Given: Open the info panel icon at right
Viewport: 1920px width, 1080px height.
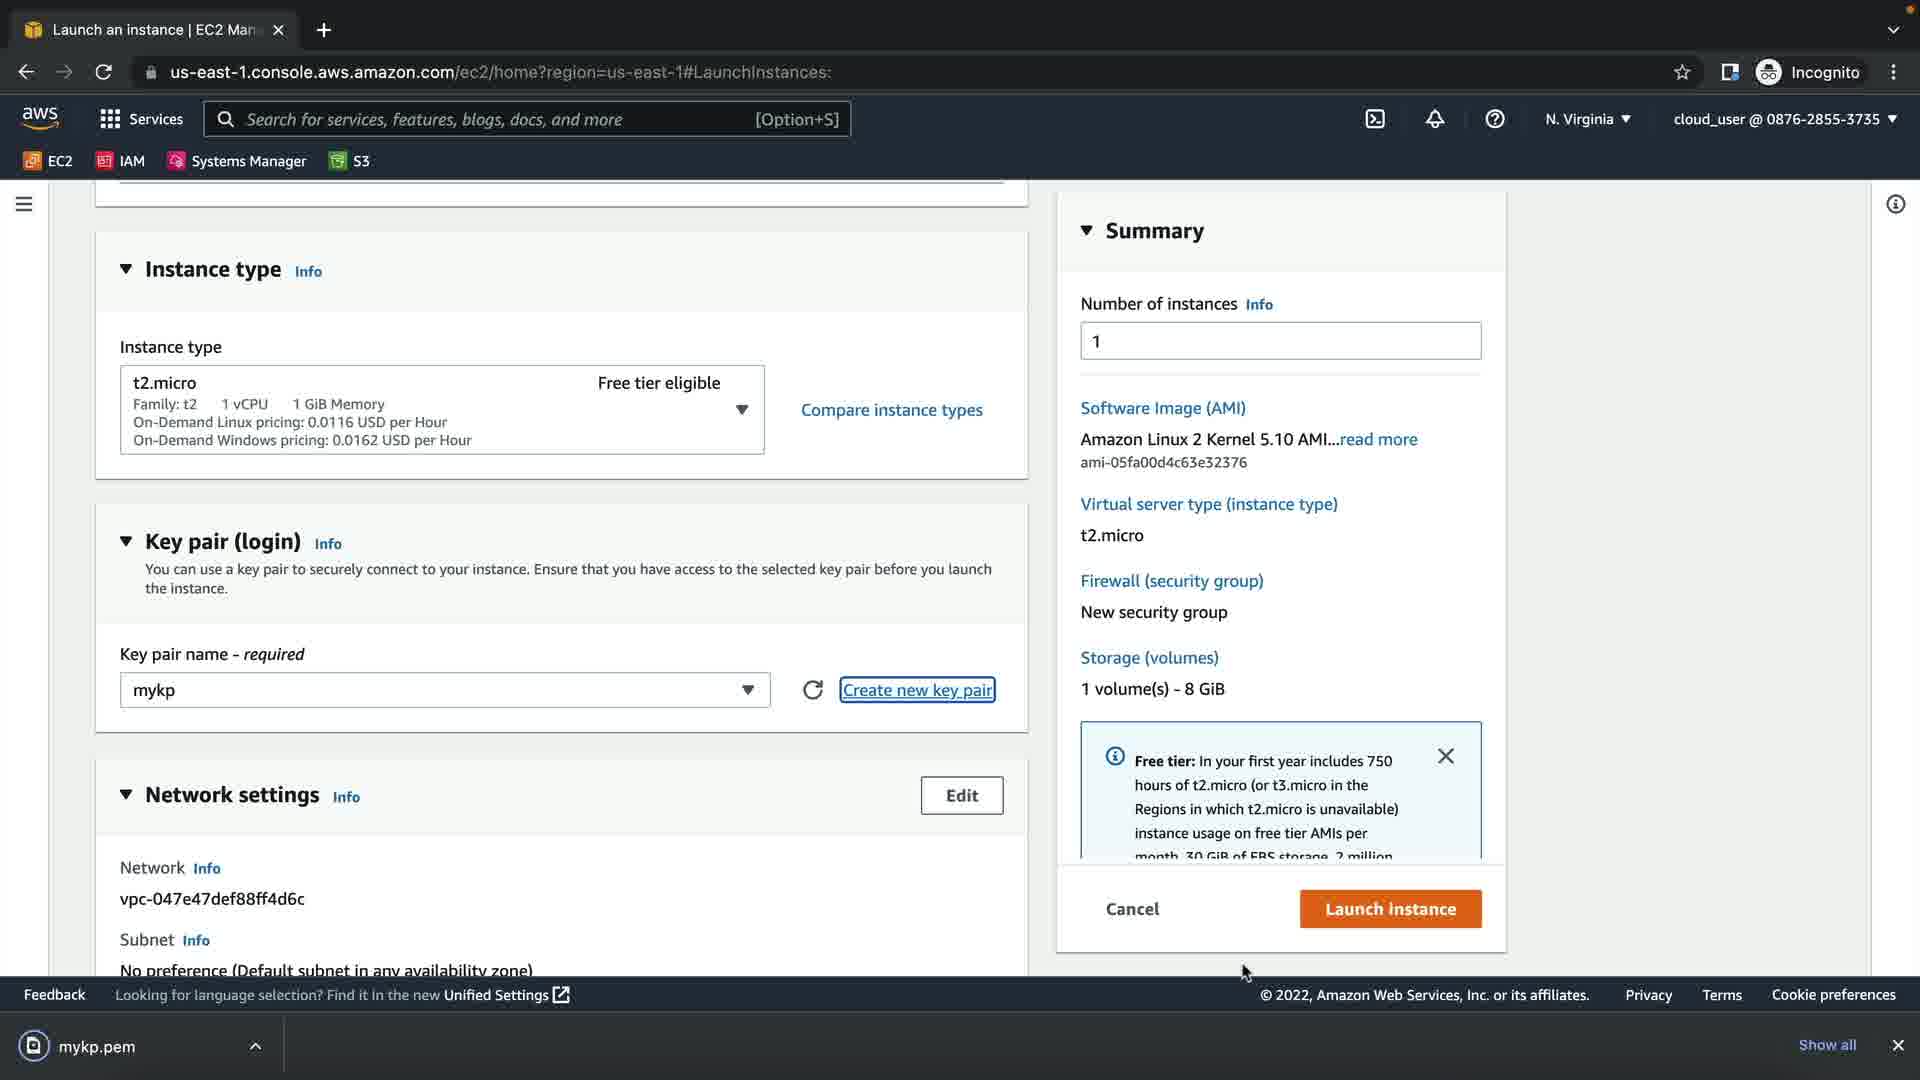Looking at the screenshot, I should [x=1895, y=204].
